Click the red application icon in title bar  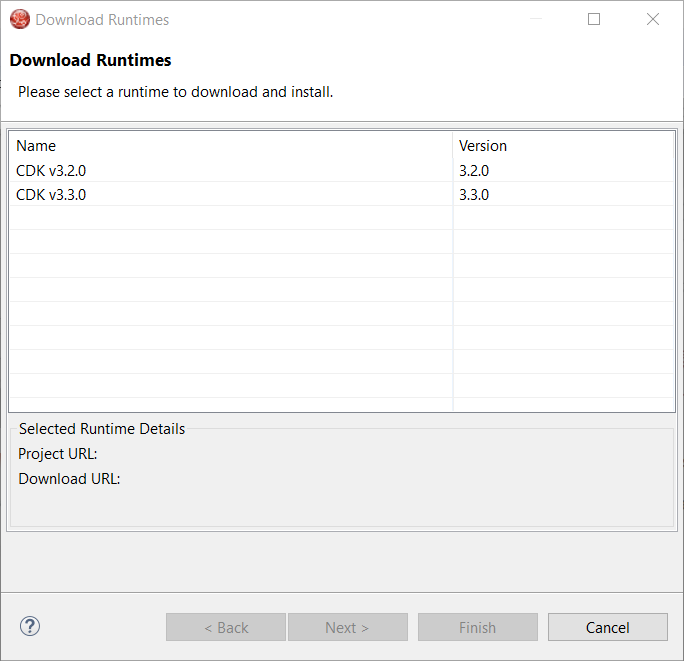click(19, 19)
